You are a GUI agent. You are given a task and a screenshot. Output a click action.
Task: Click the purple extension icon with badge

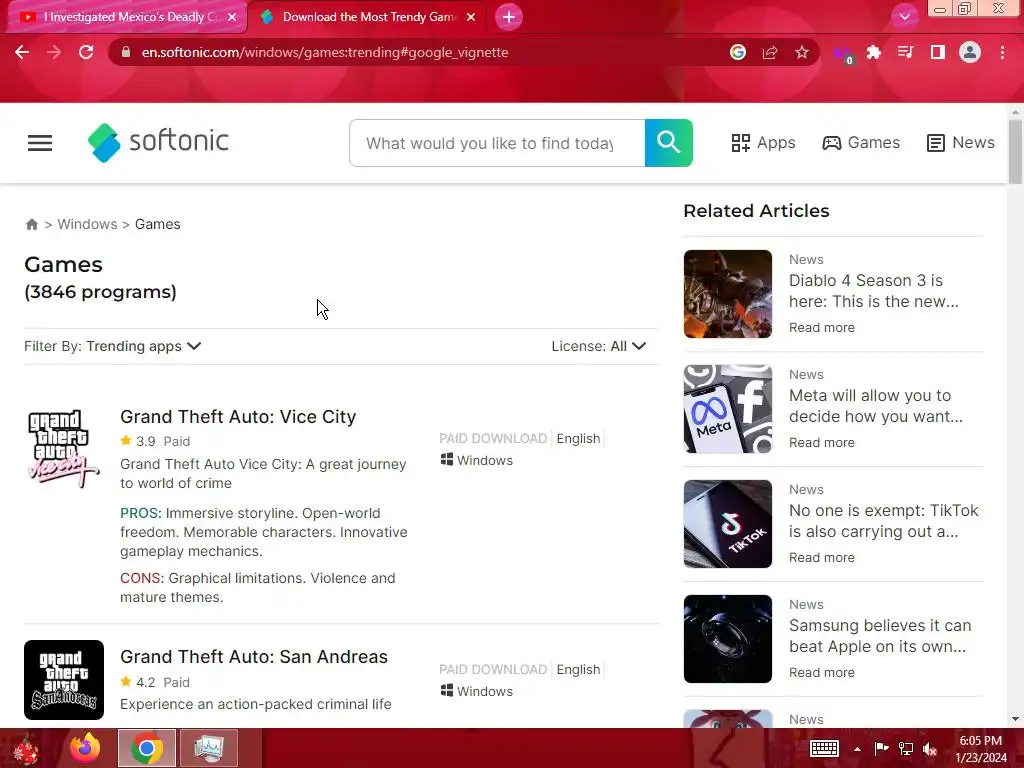click(x=842, y=54)
